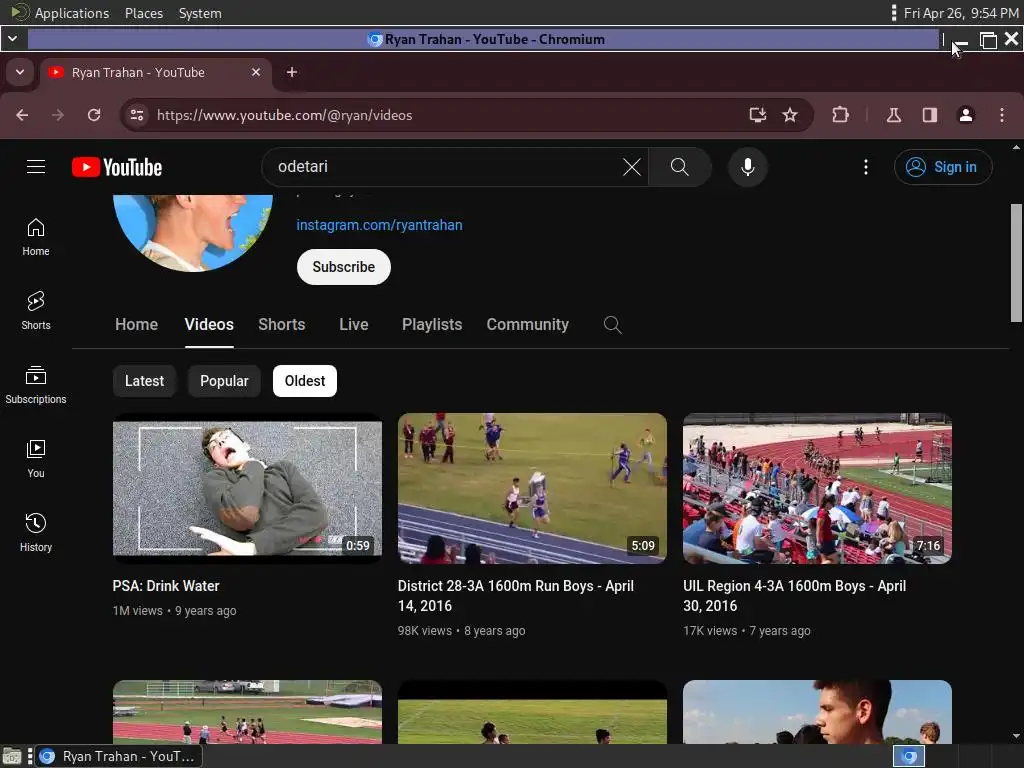
Task: Switch to the channel Shorts tab
Action: tap(281, 325)
